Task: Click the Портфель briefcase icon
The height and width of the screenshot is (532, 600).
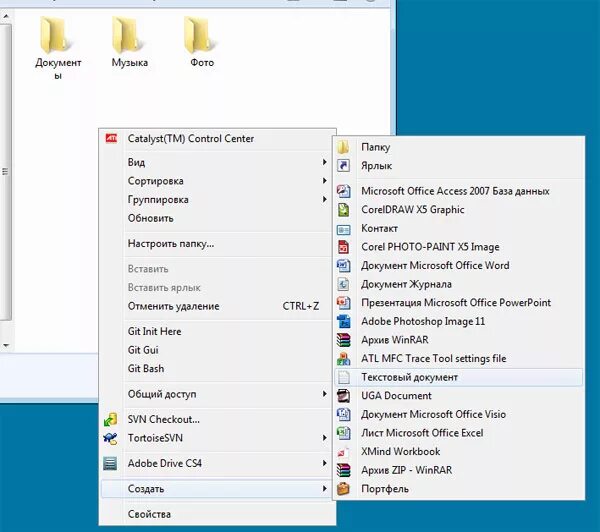Action: coord(343,489)
